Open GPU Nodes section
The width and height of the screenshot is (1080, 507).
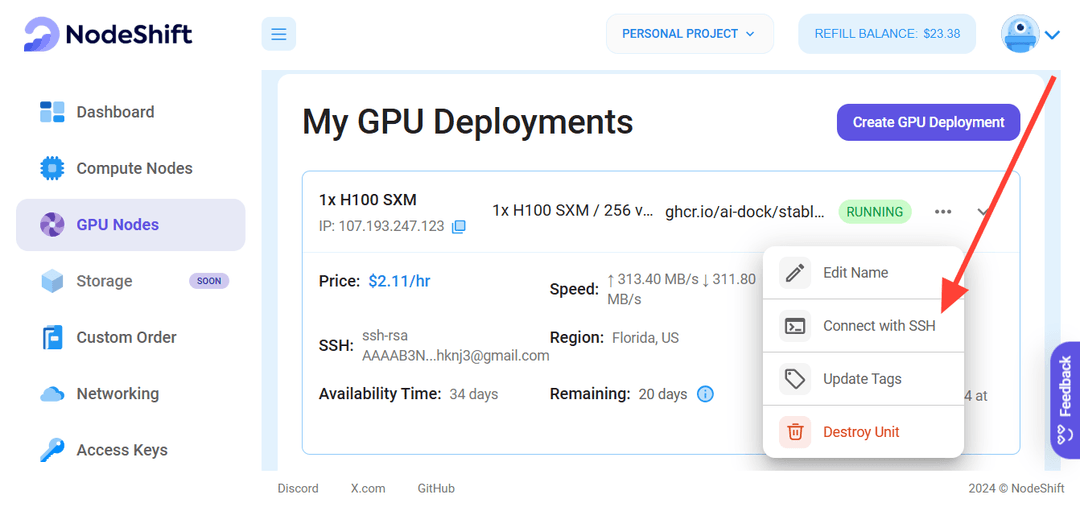pyautogui.click(x=131, y=225)
